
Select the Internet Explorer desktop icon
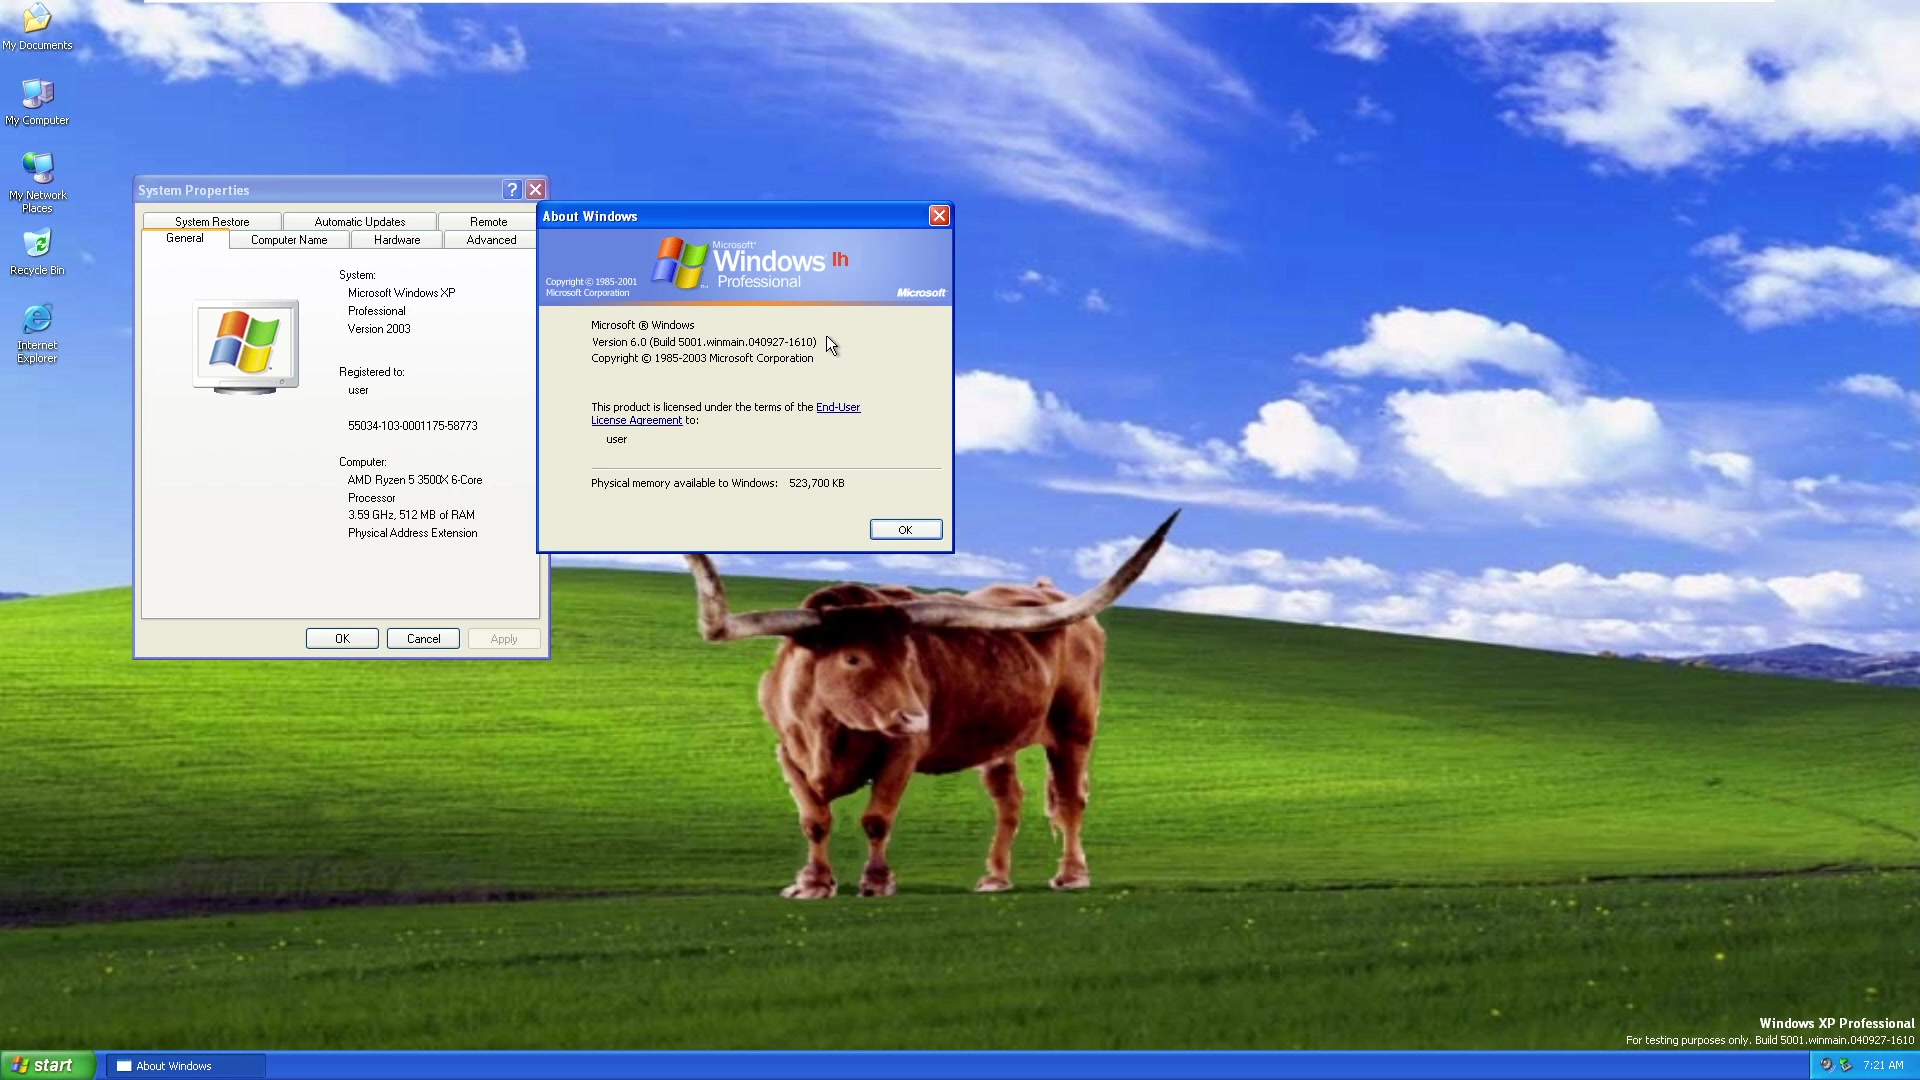37,334
